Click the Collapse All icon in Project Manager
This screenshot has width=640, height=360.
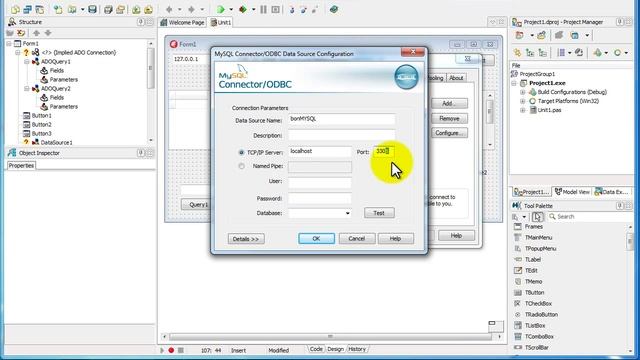tap(542, 53)
